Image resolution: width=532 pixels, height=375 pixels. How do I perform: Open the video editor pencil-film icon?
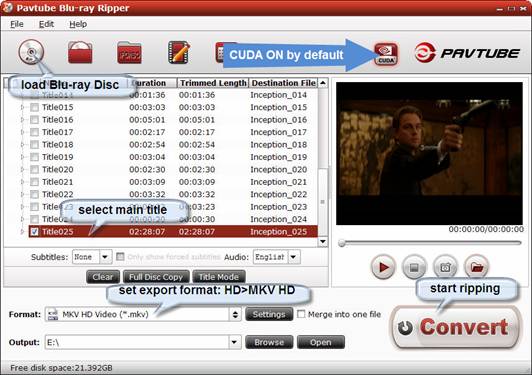[179, 52]
